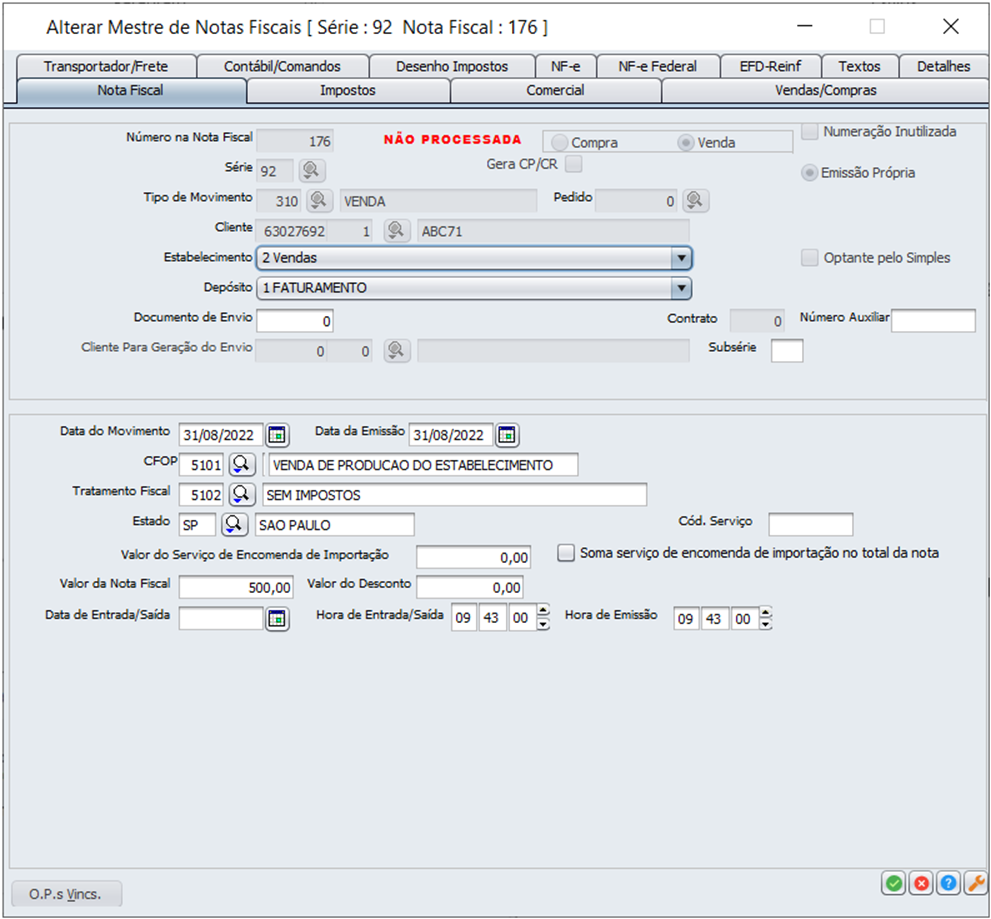Switch to Contábil/Comandos tab
The width and height of the screenshot is (991, 919).
coord(283,66)
